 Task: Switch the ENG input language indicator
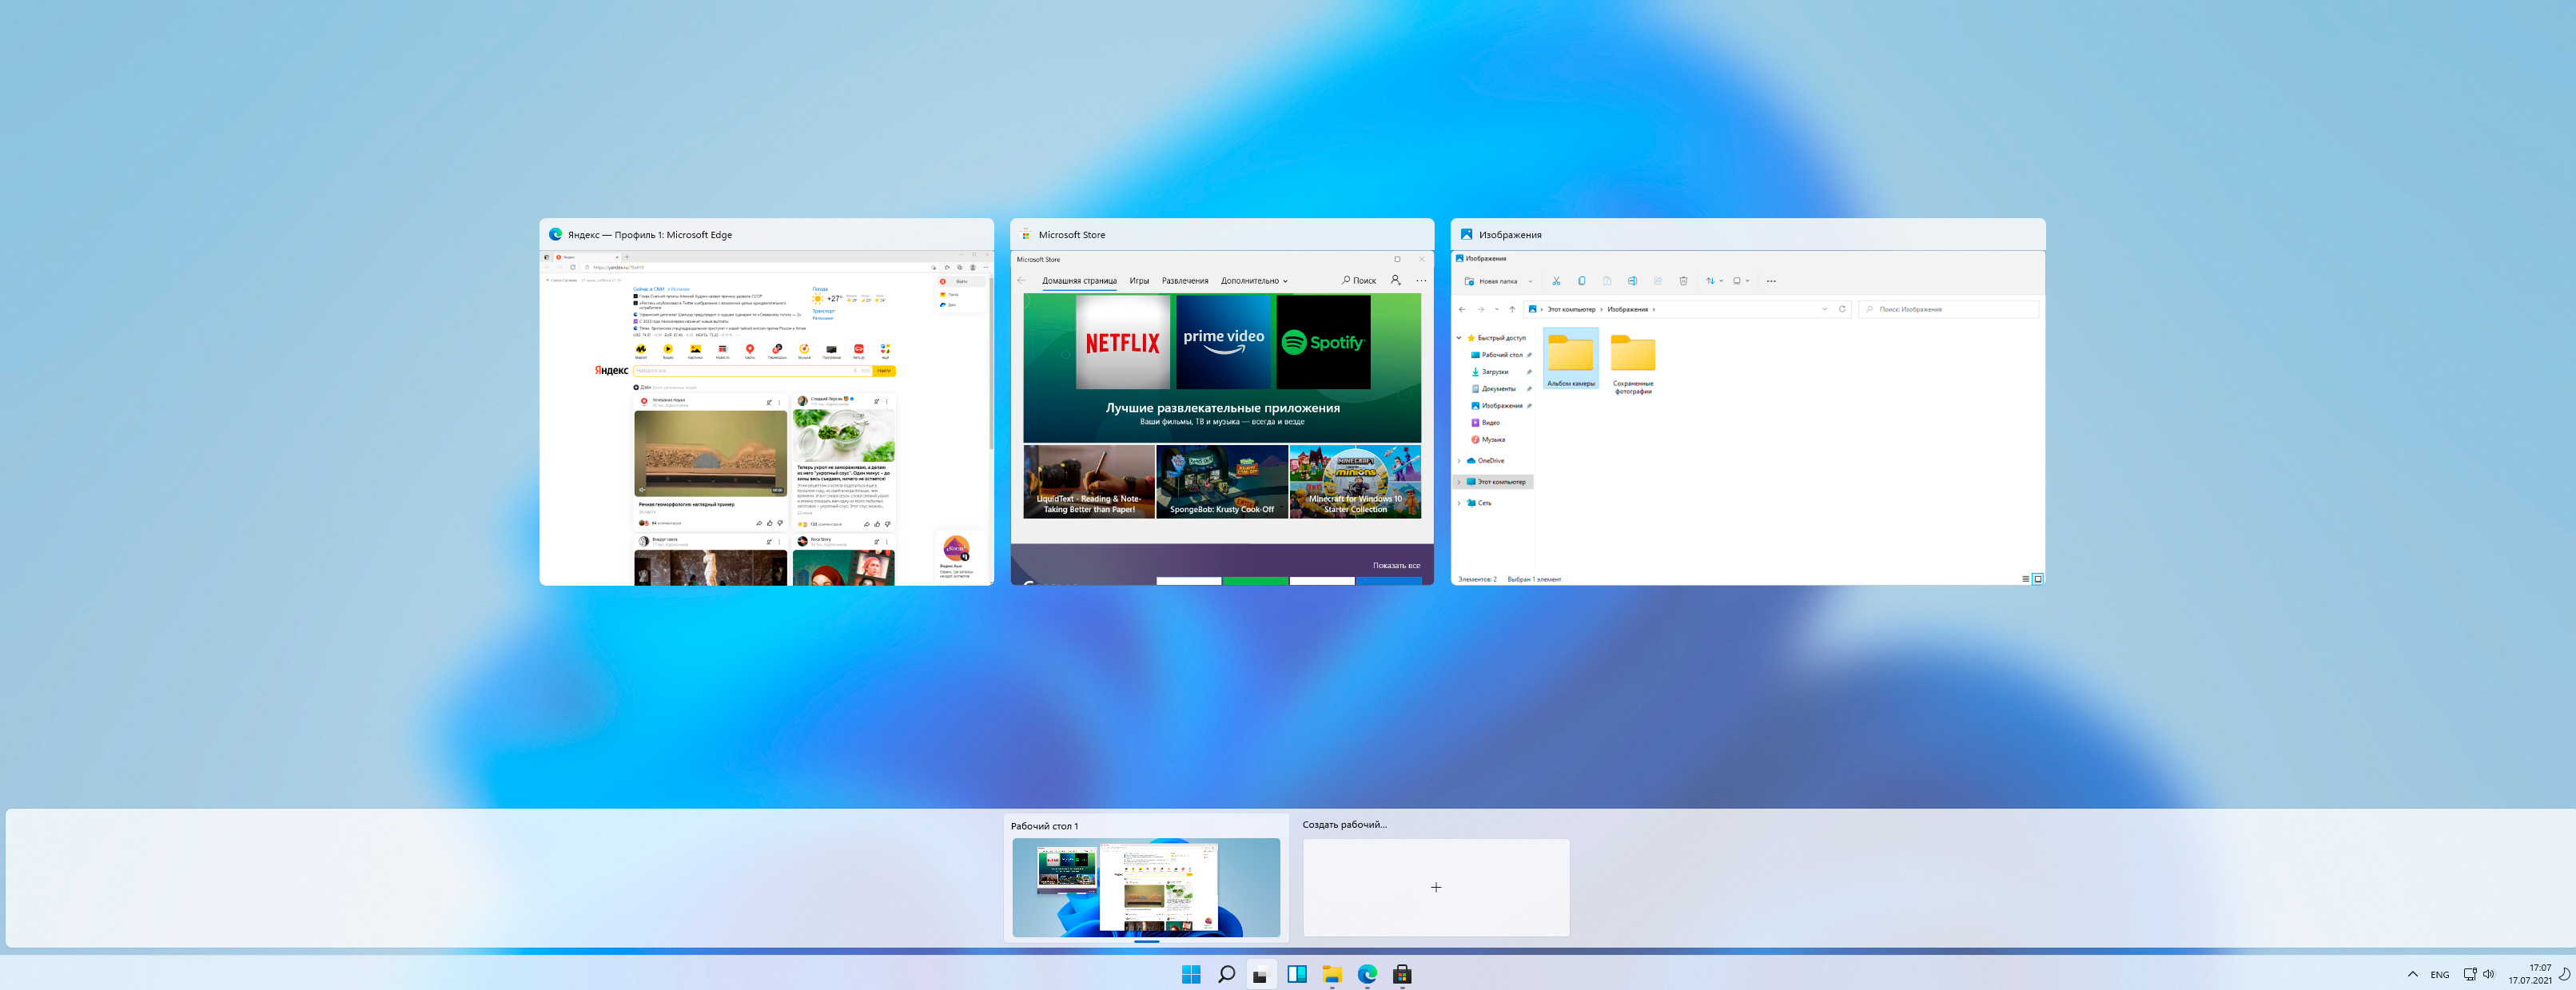[x=2440, y=974]
